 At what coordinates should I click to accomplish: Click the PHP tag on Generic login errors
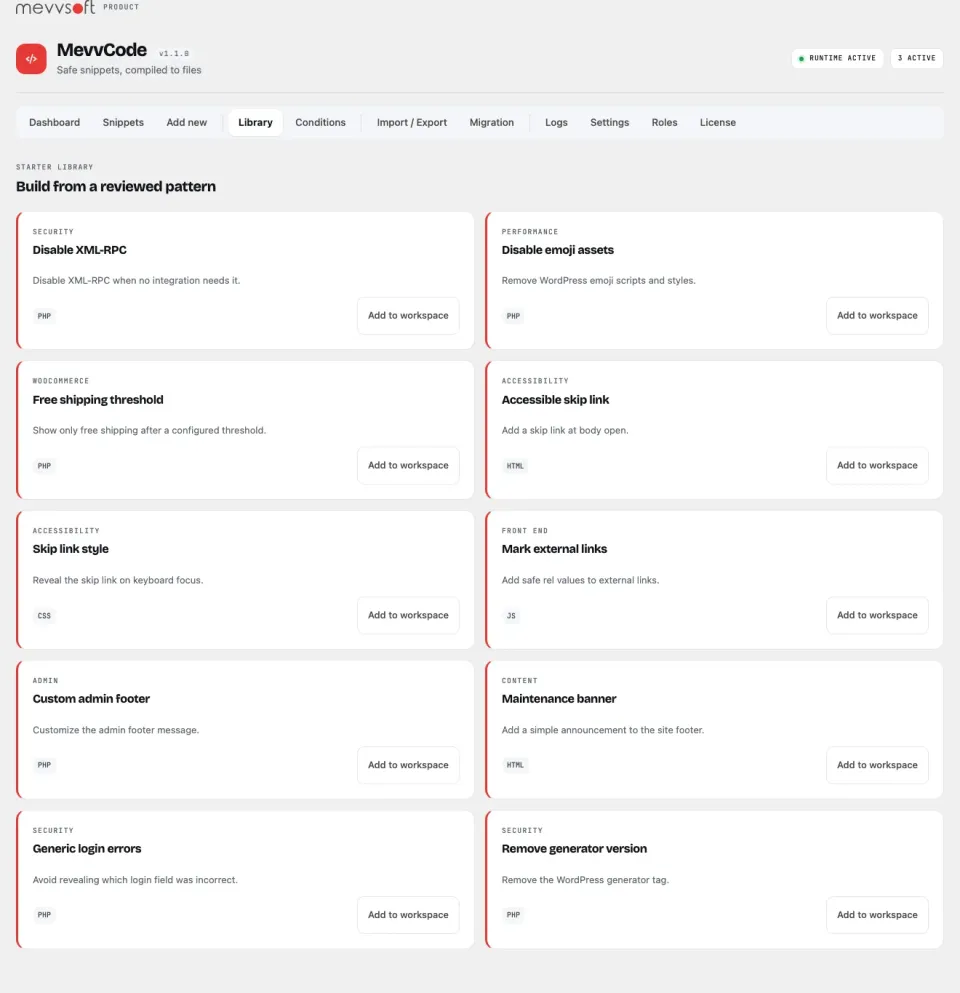coord(44,914)
